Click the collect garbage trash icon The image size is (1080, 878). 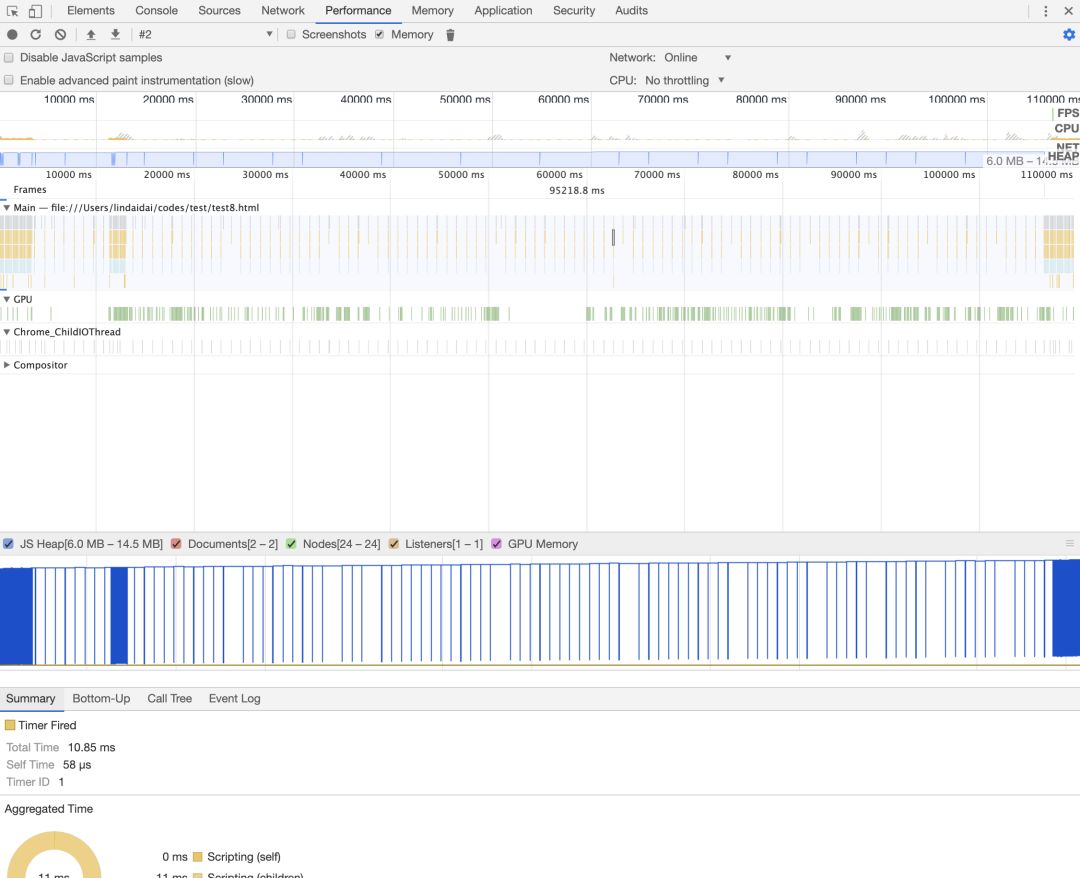point(450,35)
